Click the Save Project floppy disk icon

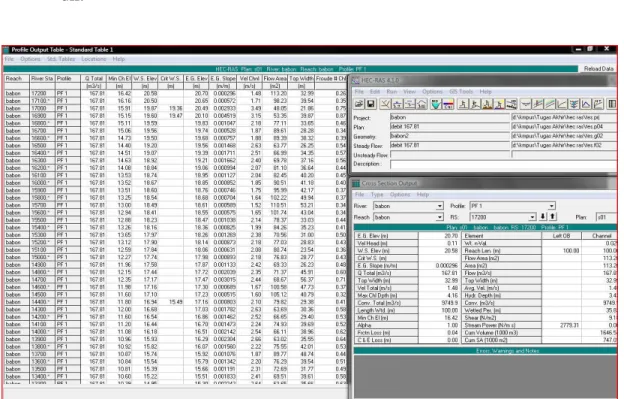(371, 104)
